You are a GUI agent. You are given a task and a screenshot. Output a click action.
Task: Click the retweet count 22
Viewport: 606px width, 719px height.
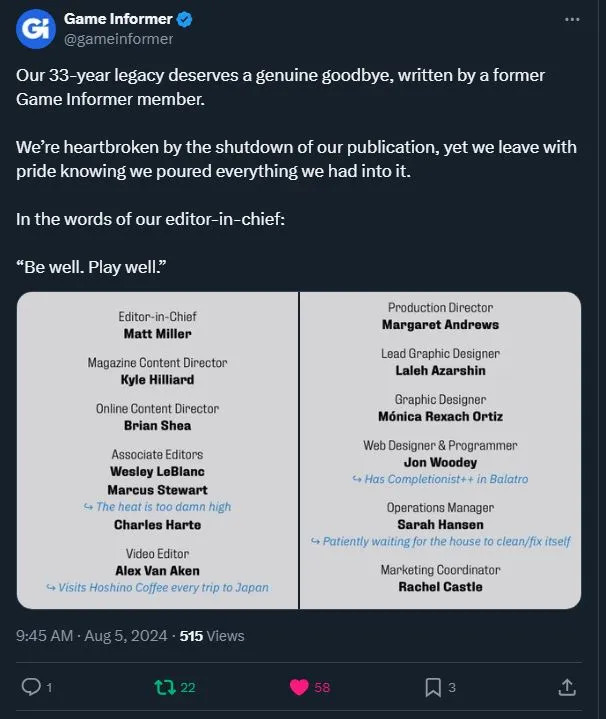187,687
